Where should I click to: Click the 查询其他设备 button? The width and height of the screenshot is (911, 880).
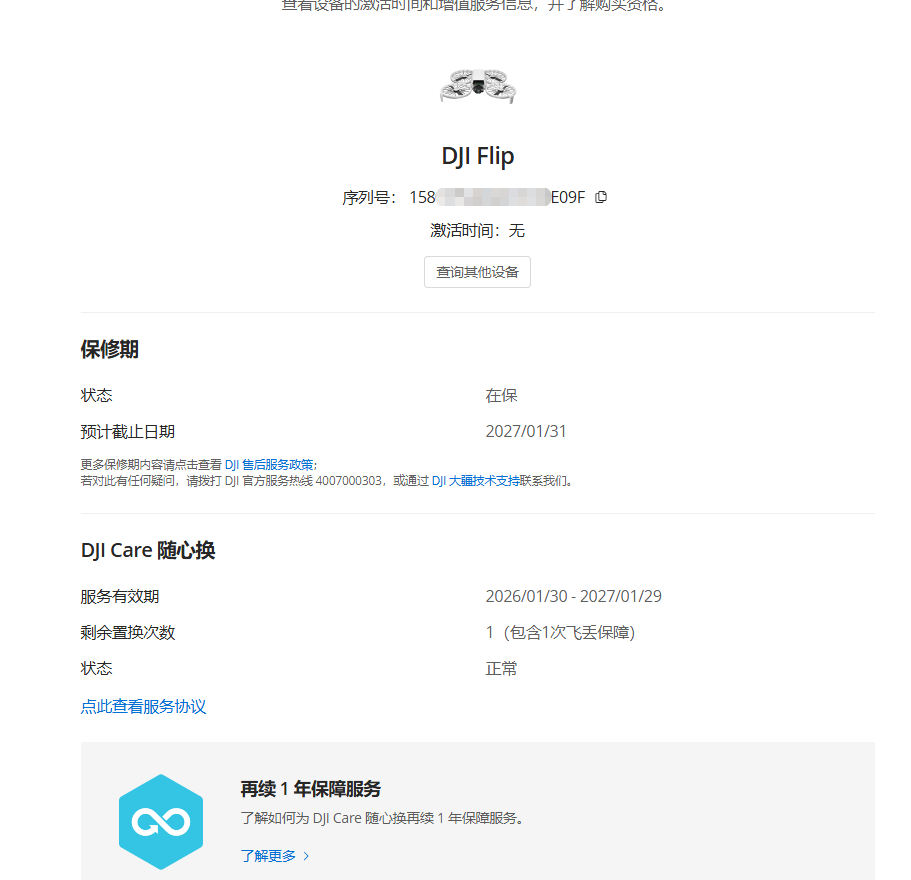477,272
